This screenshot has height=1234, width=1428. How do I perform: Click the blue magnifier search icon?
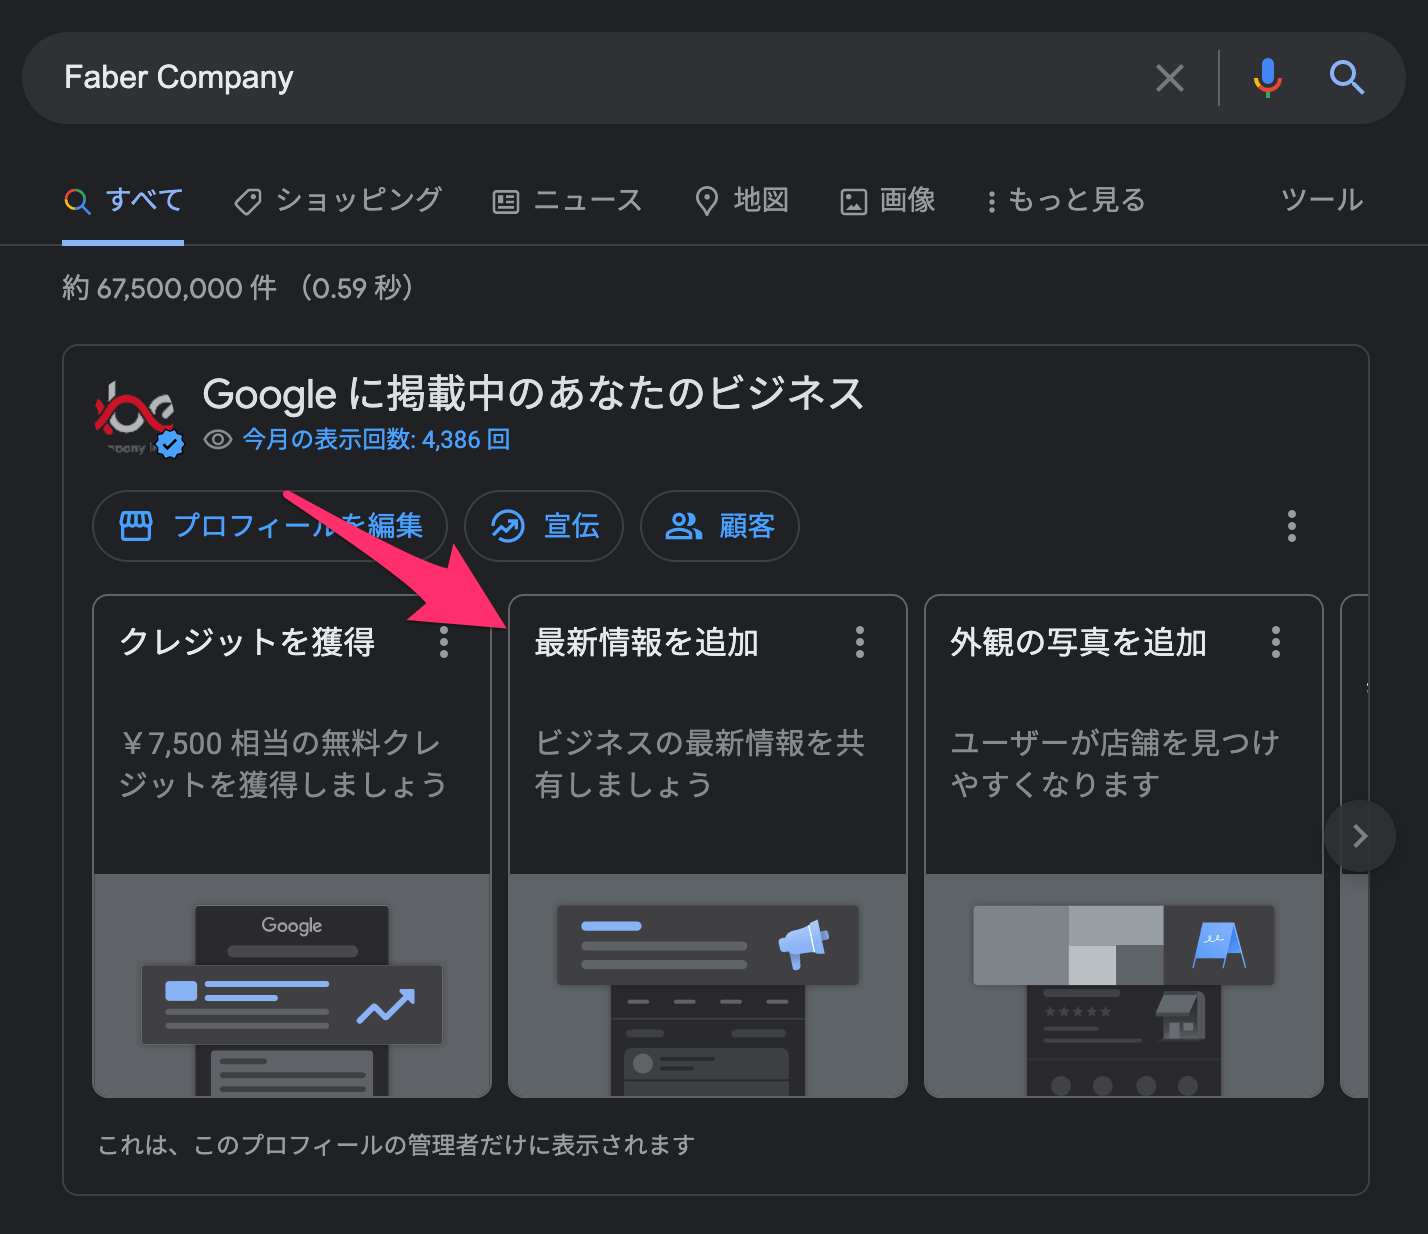coord(1346,77)
